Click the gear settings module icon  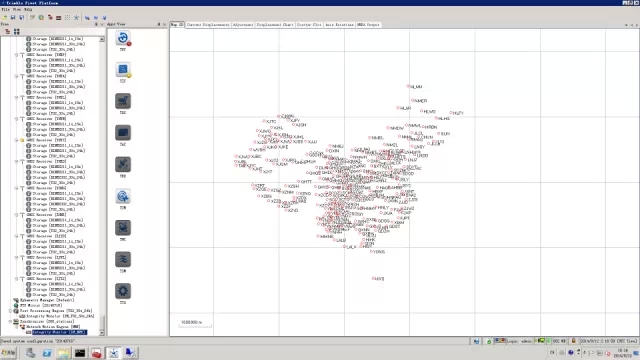(123, 291)
